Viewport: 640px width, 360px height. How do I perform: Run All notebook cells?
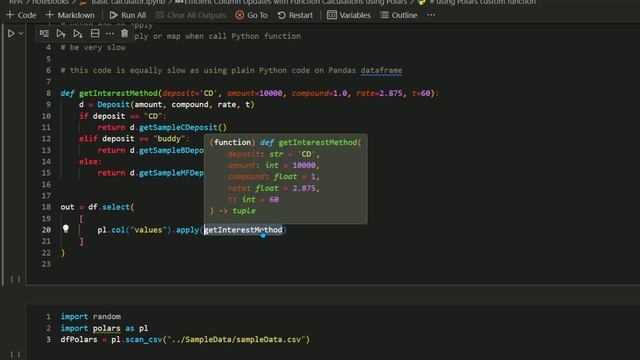127,15
